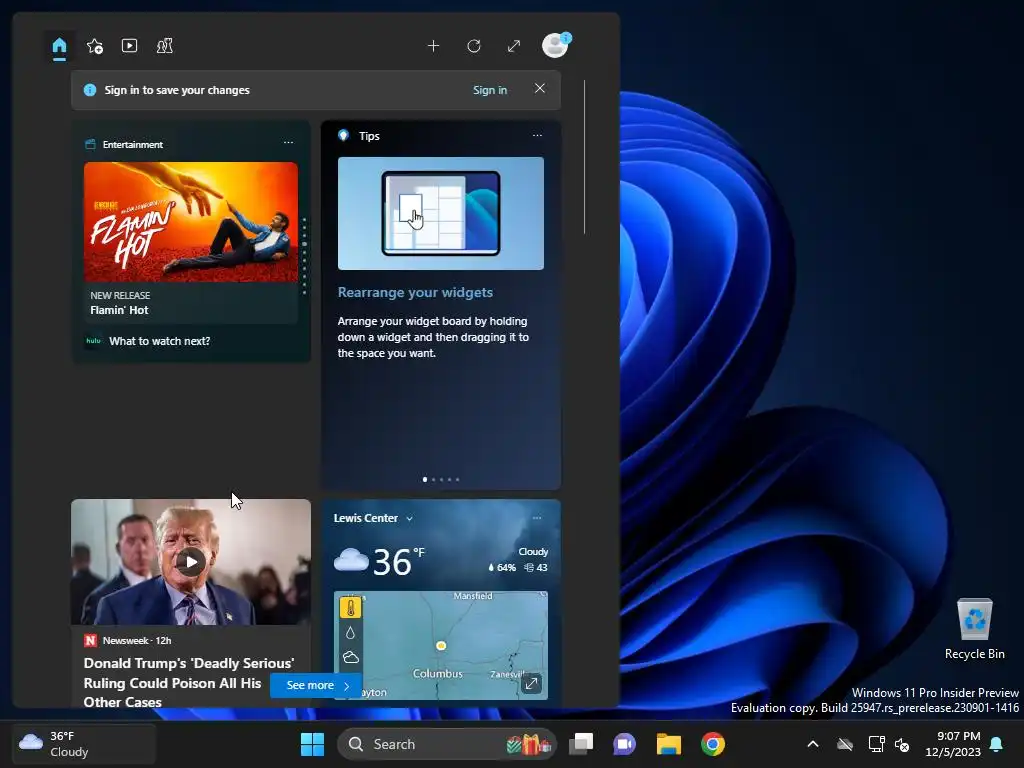
Task: Open the Flamin' Hot movie thumbnail
Action: tap(191, 222)
